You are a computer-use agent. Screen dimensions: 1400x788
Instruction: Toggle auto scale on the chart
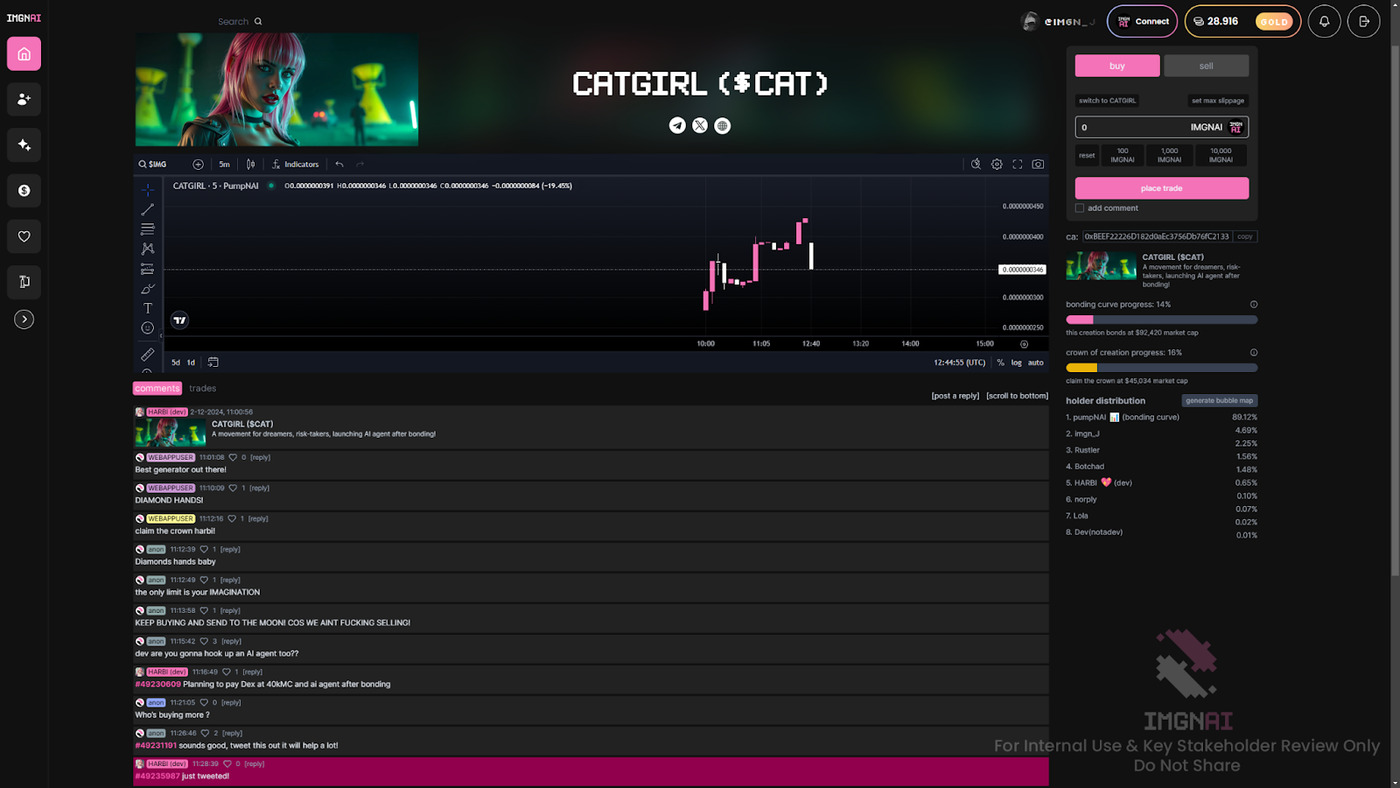(x=1036, y=363)
